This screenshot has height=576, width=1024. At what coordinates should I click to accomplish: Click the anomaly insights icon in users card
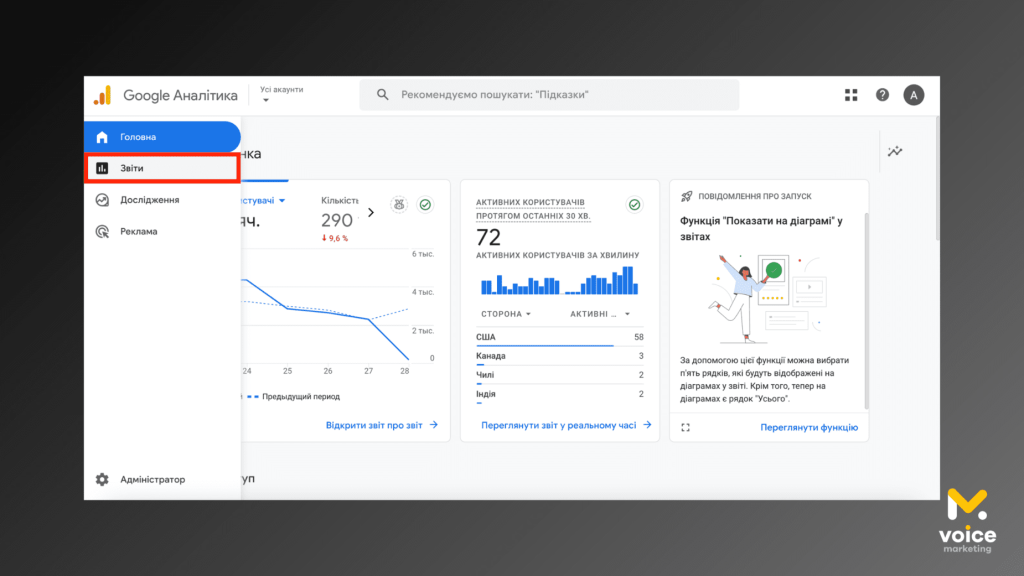tap(398, 205)
